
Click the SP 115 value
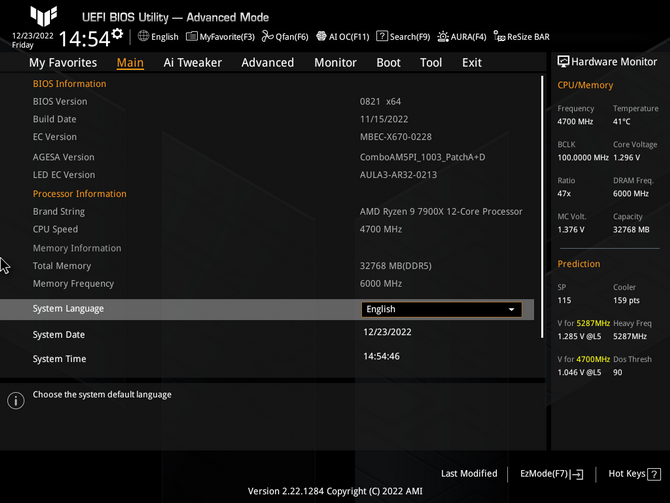coord(564,300)
